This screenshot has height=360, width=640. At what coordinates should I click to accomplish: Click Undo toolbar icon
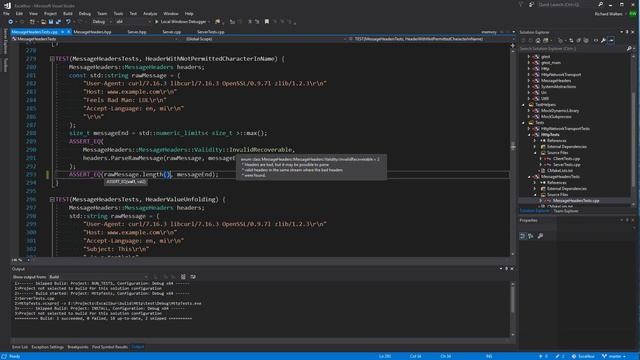(68, 22)
